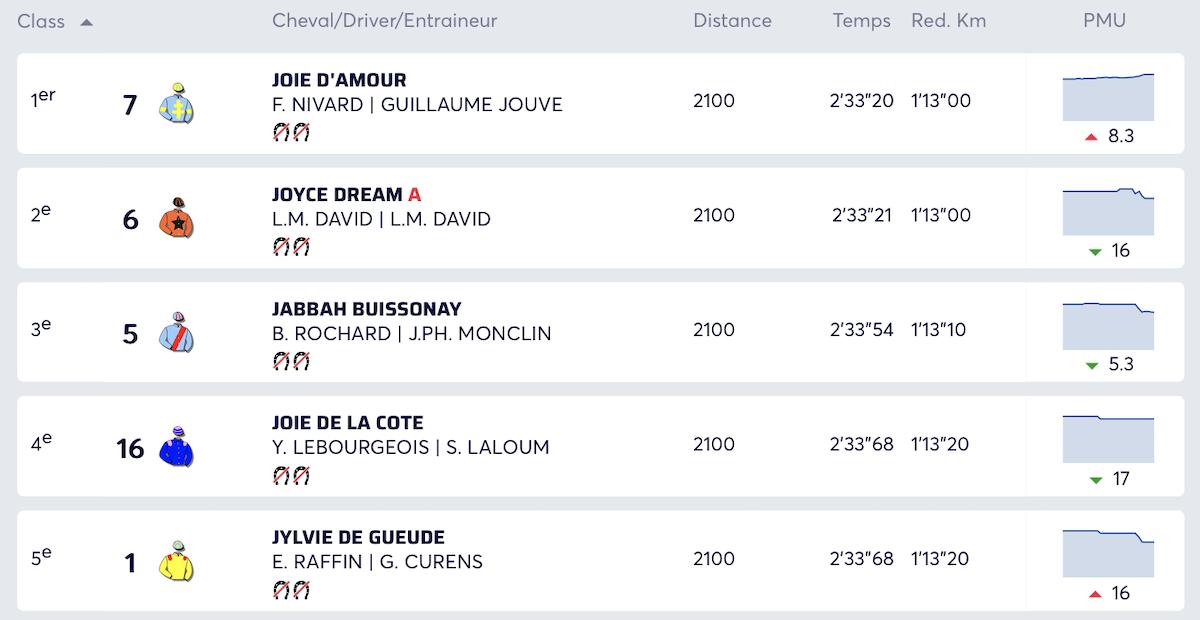Click the barefoot horseshoe icons under Y. Lebourgeois
Viewport: 1200px width, 620px height.
(x=291, y=476)
